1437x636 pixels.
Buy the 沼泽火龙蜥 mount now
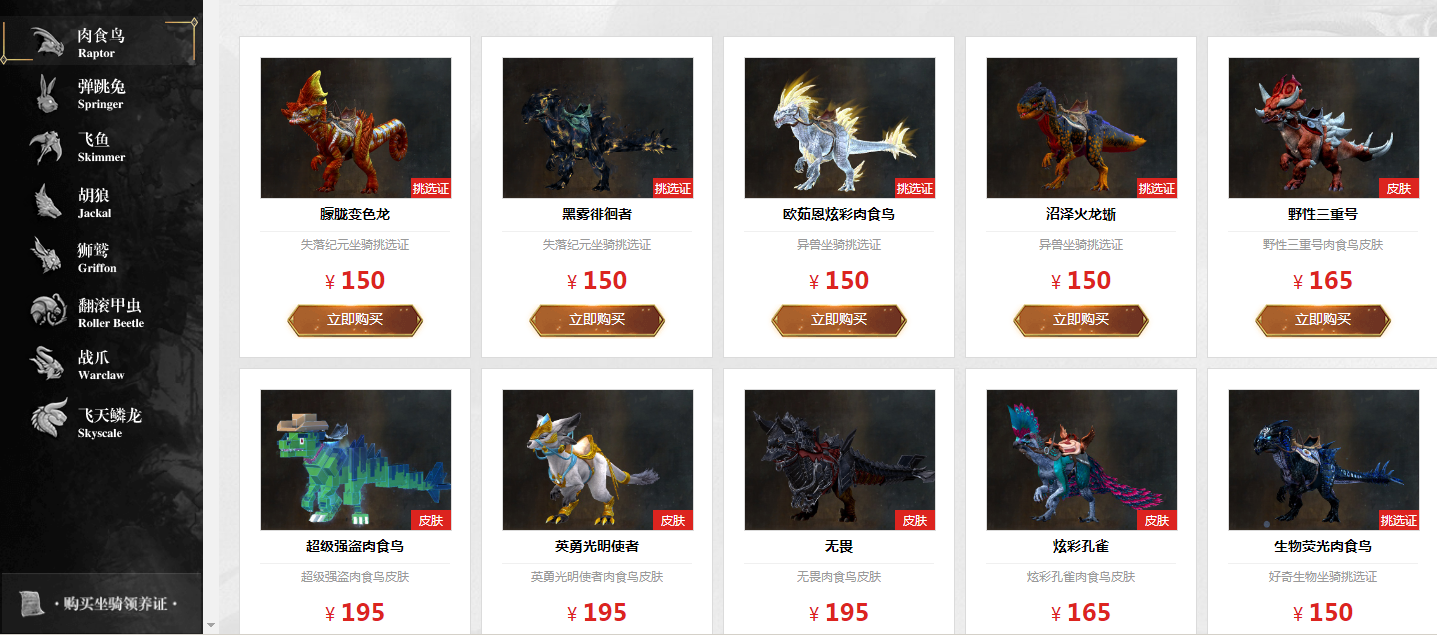click(x=1081, y=320)
